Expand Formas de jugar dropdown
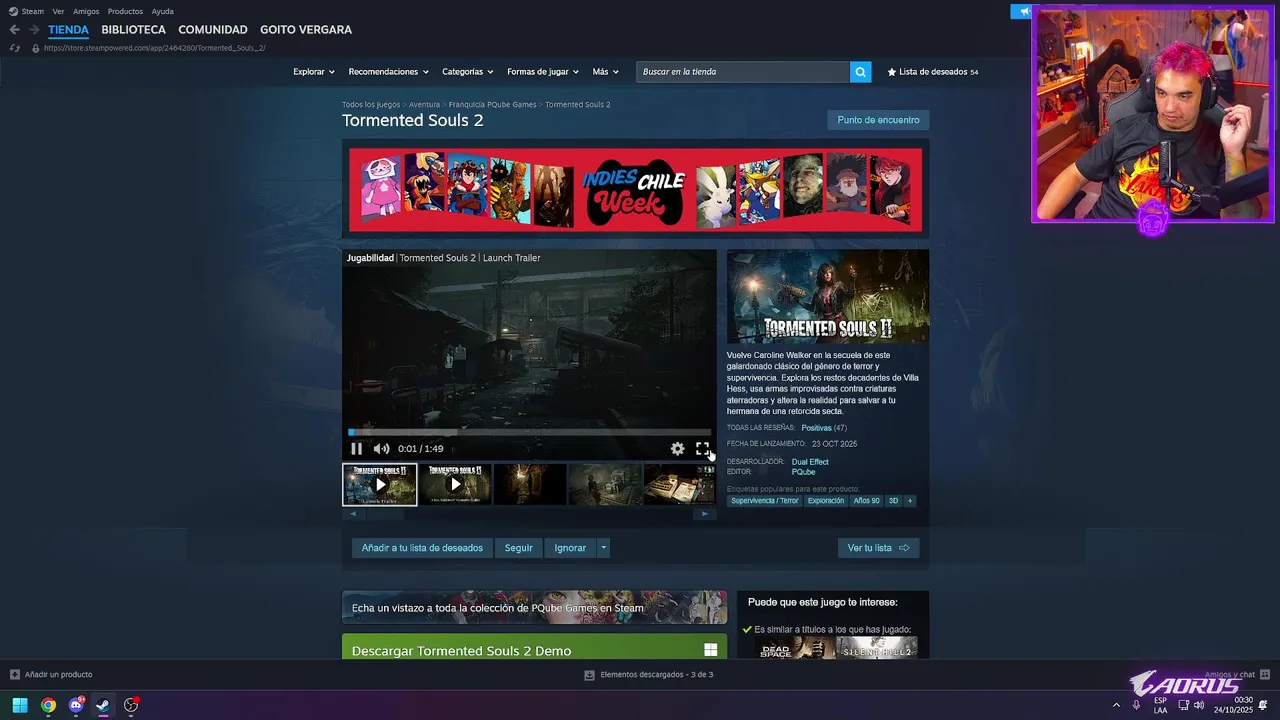This screenshot has height=720, width=1280. click(x=543, y=72)
